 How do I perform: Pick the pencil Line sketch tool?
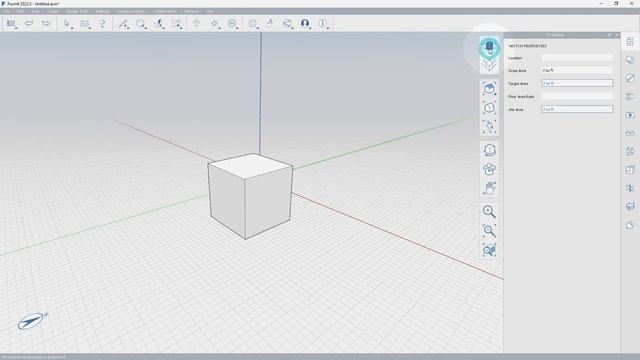click(122, 24)
